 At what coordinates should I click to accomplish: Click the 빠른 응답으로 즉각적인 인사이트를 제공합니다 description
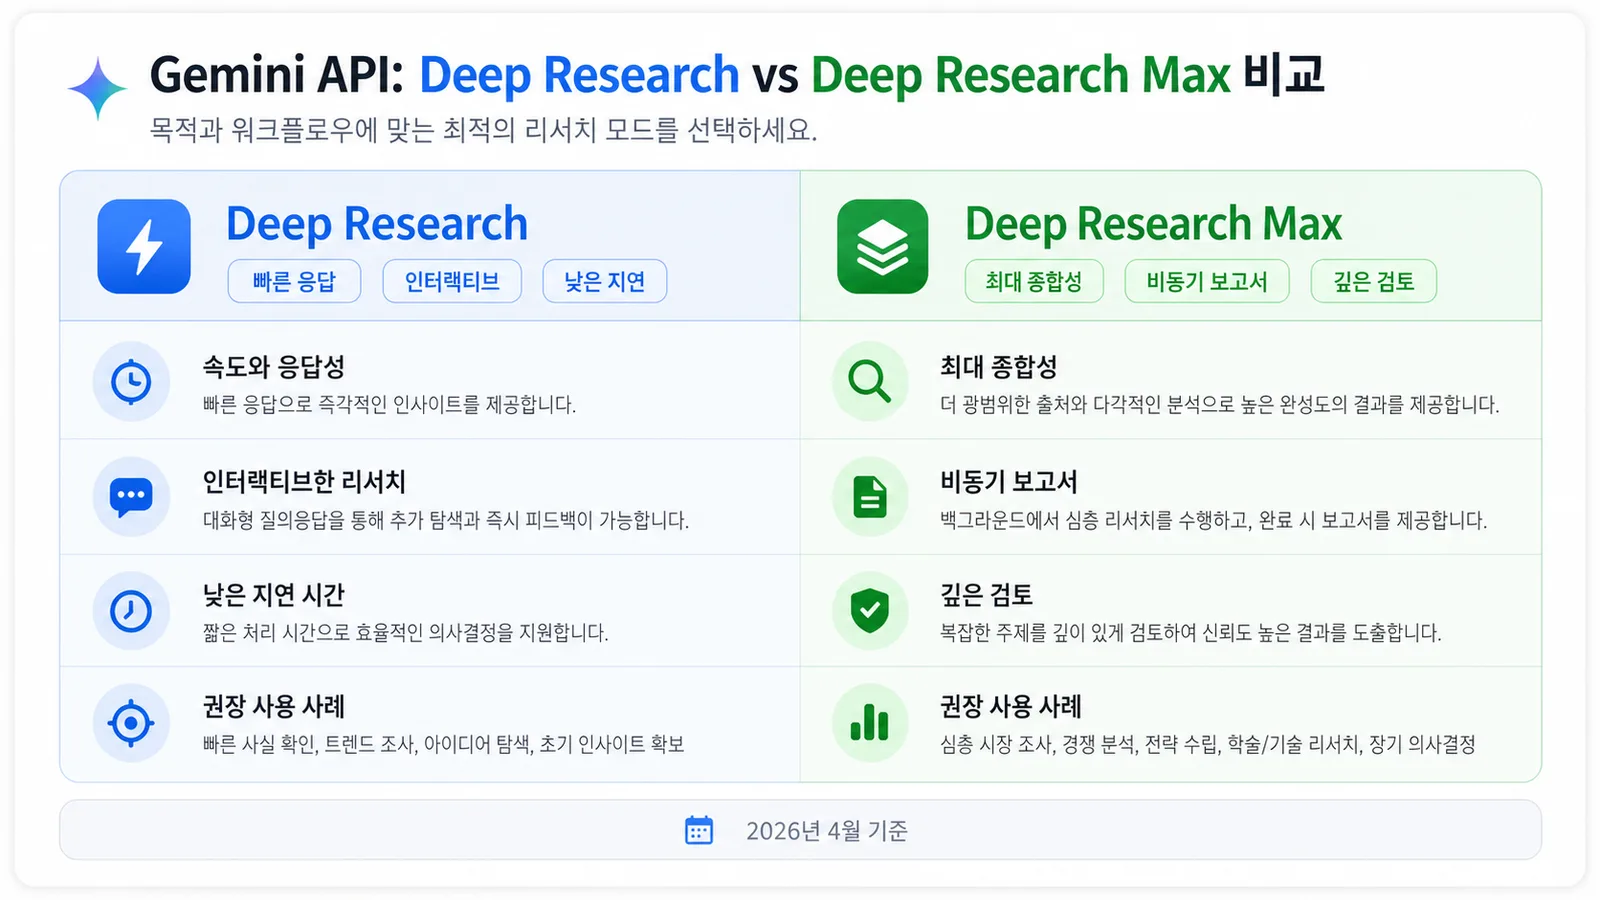click(390, 405)
